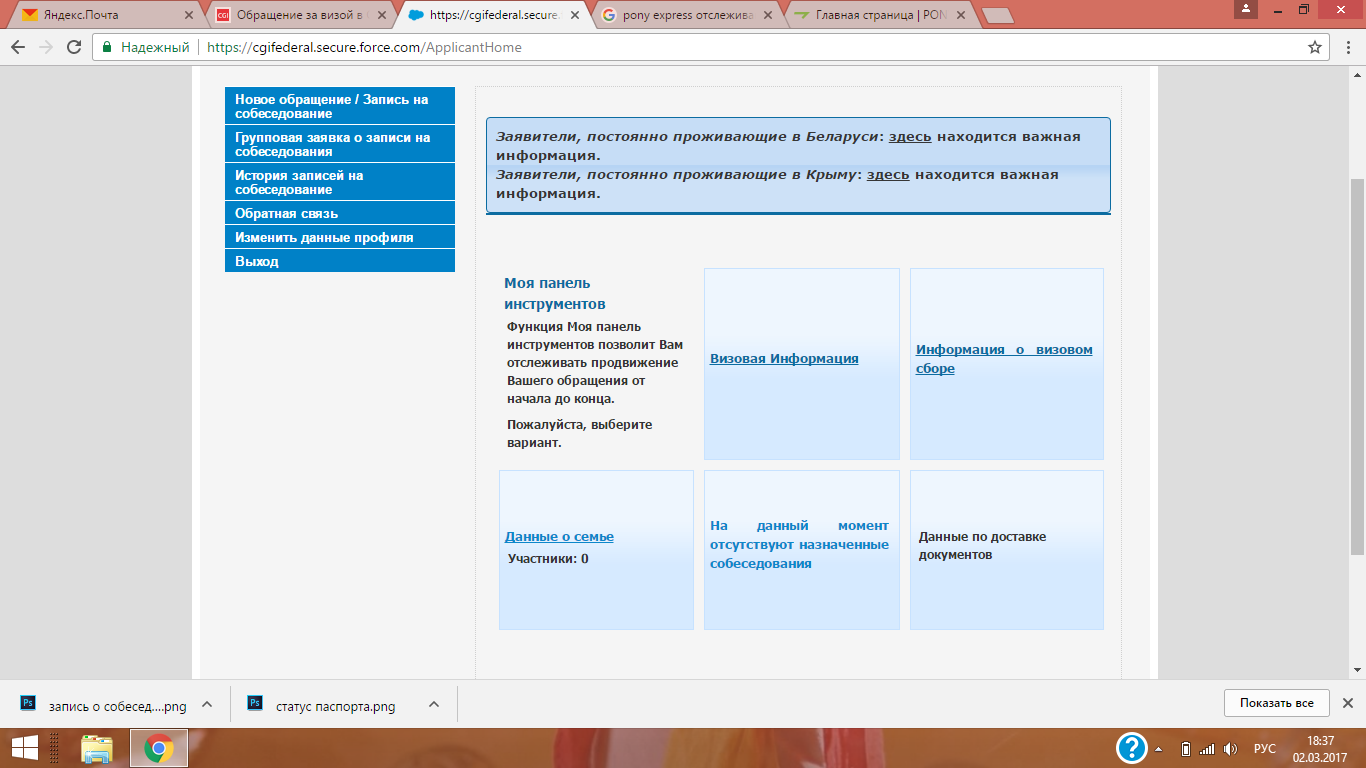Screen dimensions: 1366x768
Task: Switch to the Яндекс.Почта tab
Action: coord(98,15)
